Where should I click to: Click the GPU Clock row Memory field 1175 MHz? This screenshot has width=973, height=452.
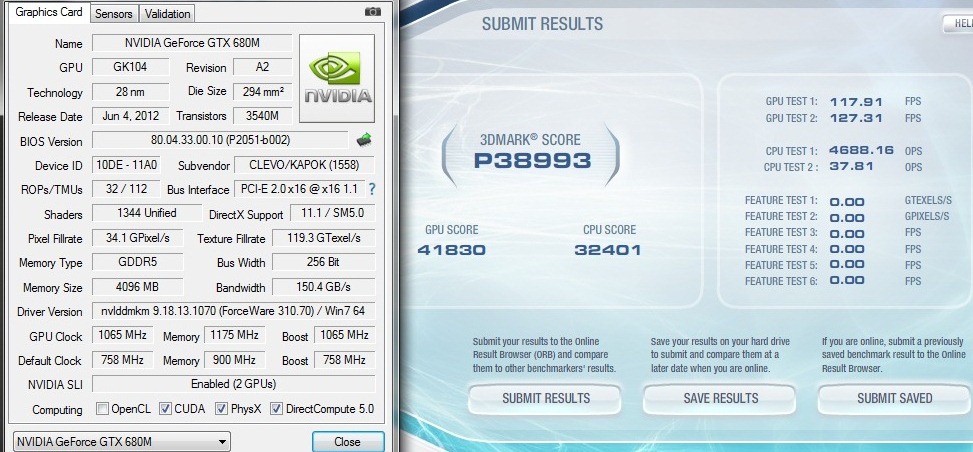(234, 335)
